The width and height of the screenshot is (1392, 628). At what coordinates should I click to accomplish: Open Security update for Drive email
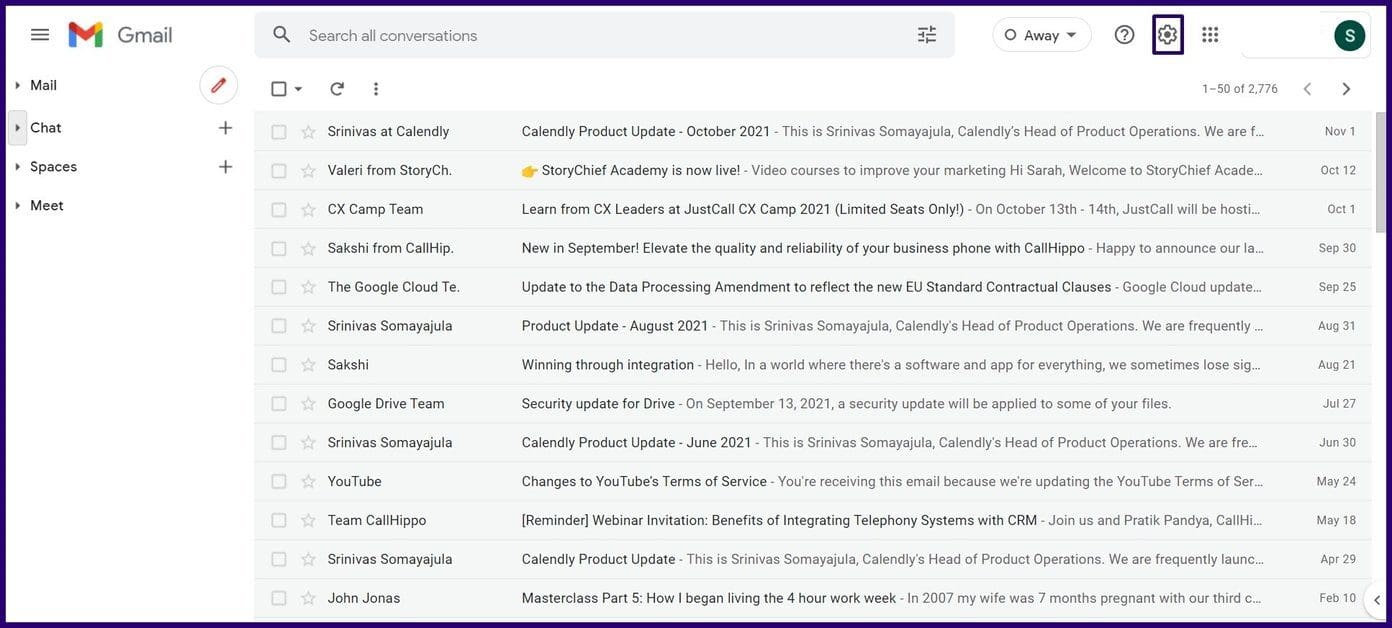point(813,404)
